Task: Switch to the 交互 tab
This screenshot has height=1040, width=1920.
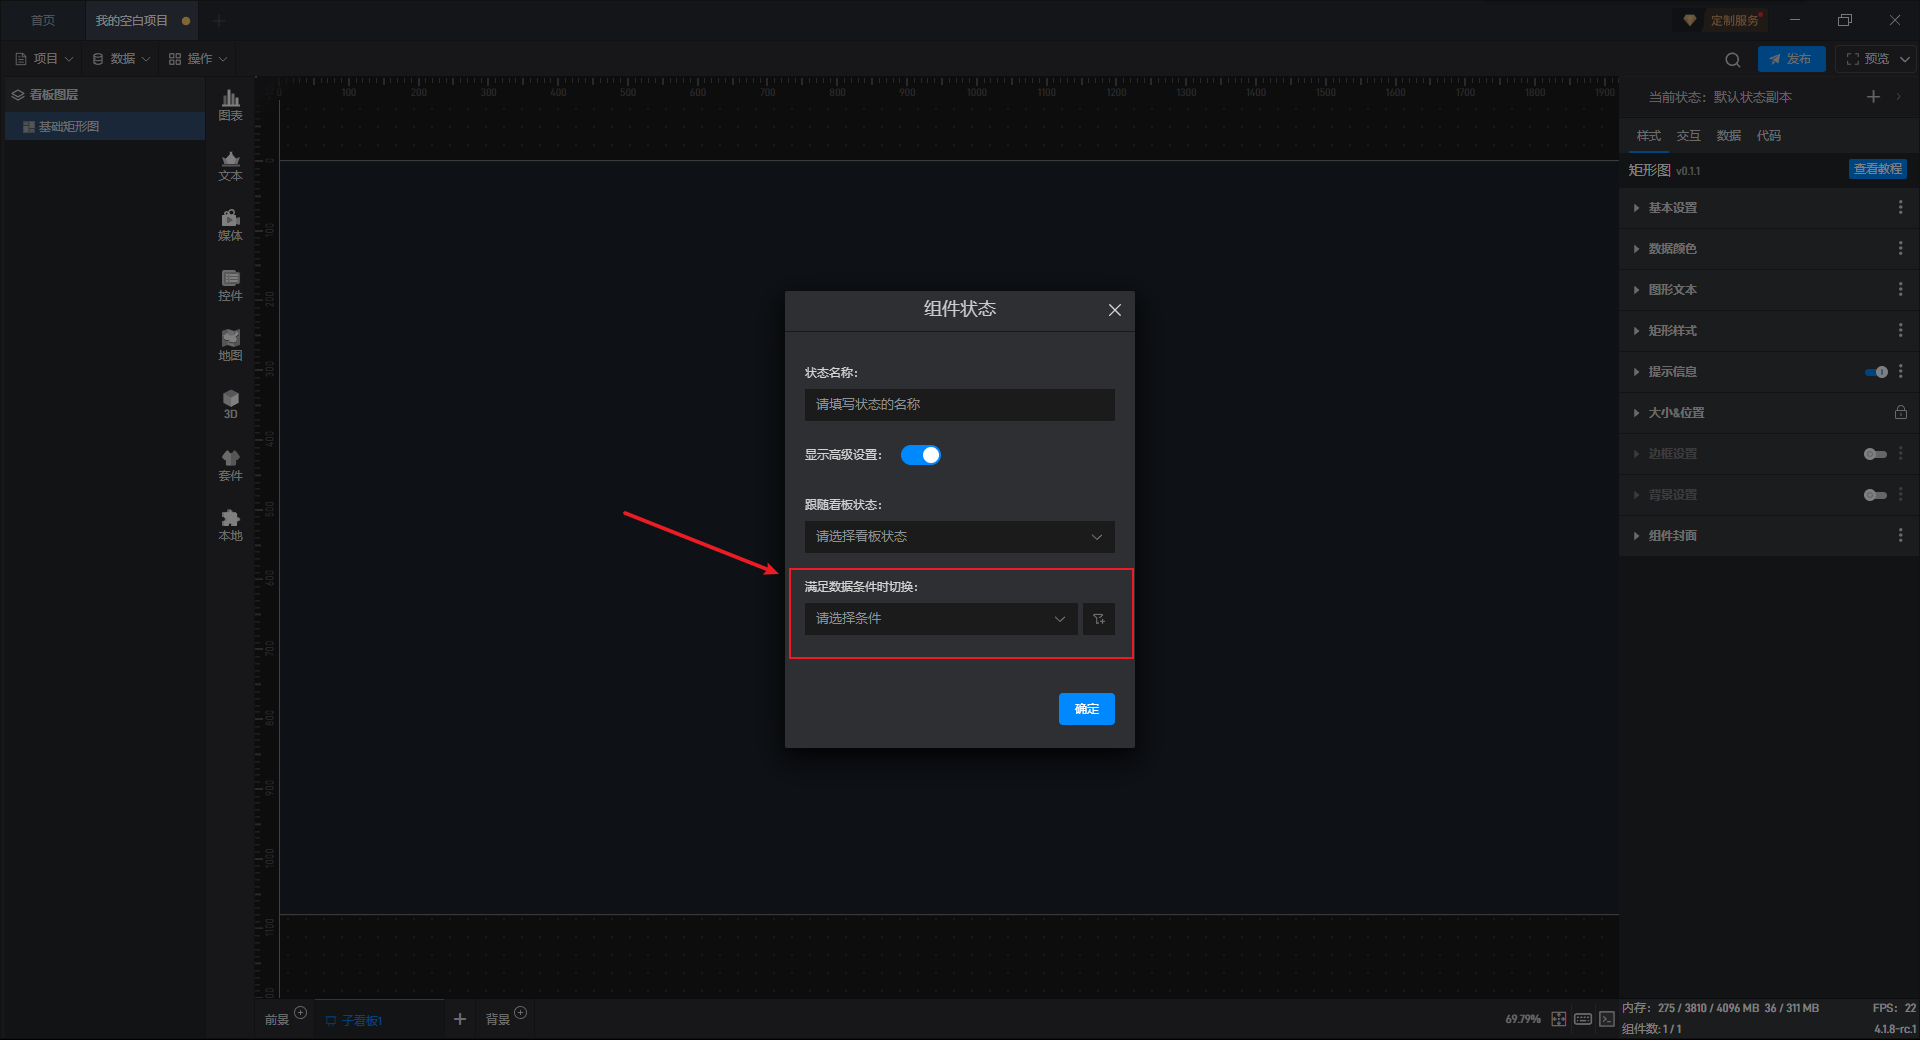Action: click(x=1689, y=136)
